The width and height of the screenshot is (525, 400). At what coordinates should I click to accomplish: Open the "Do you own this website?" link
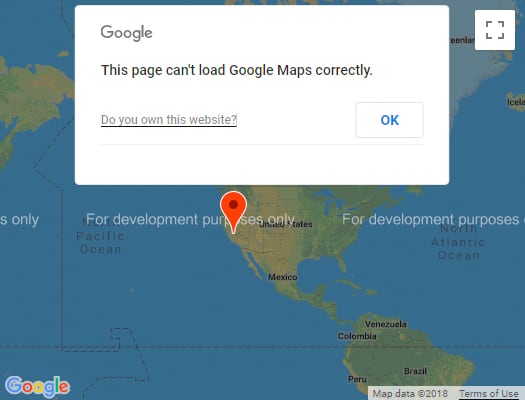(169, 120)
